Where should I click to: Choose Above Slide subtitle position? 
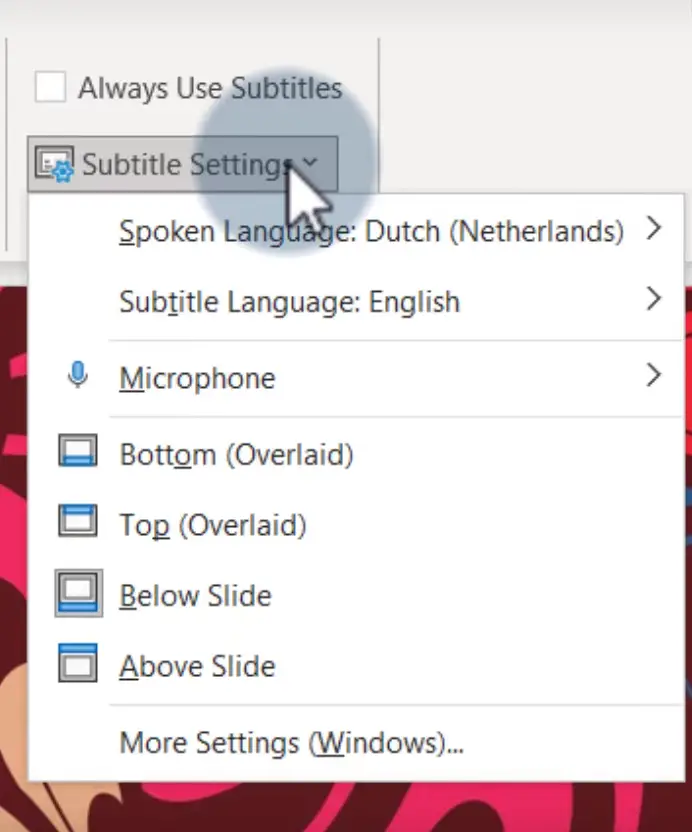(x=356, y=666)
